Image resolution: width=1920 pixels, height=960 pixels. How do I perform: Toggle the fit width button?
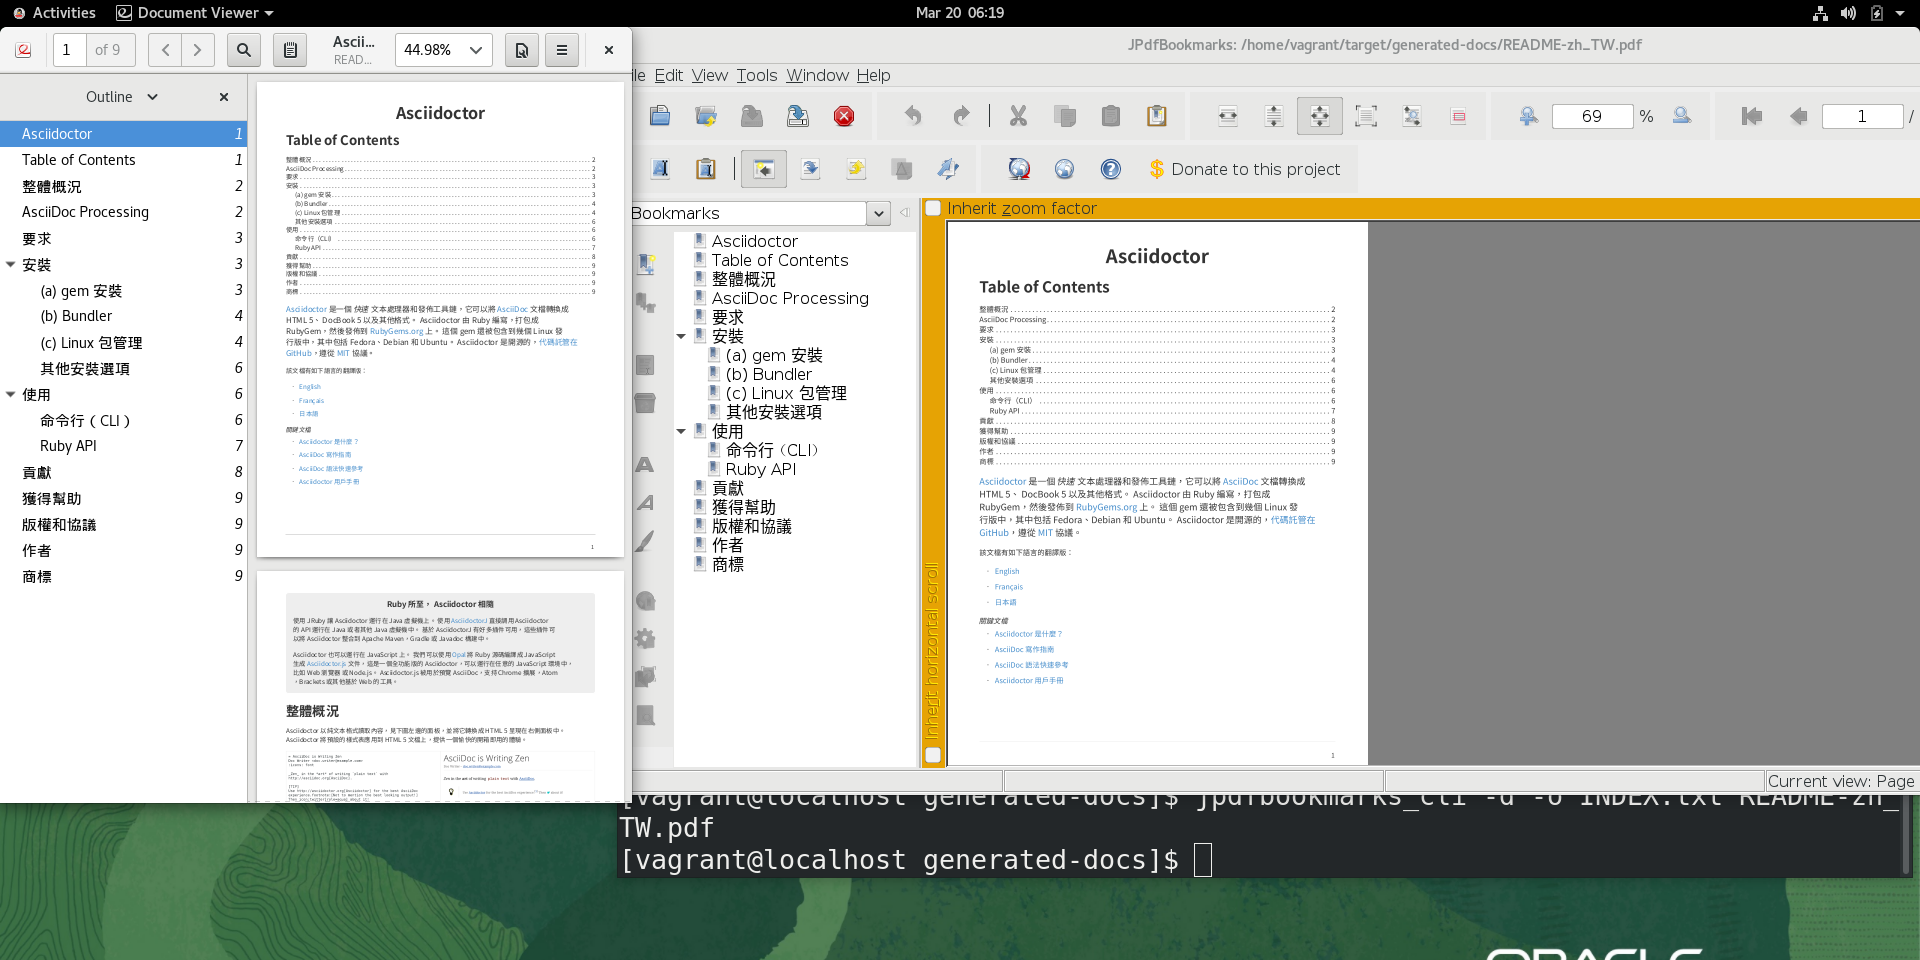(x=1228, y=116)
